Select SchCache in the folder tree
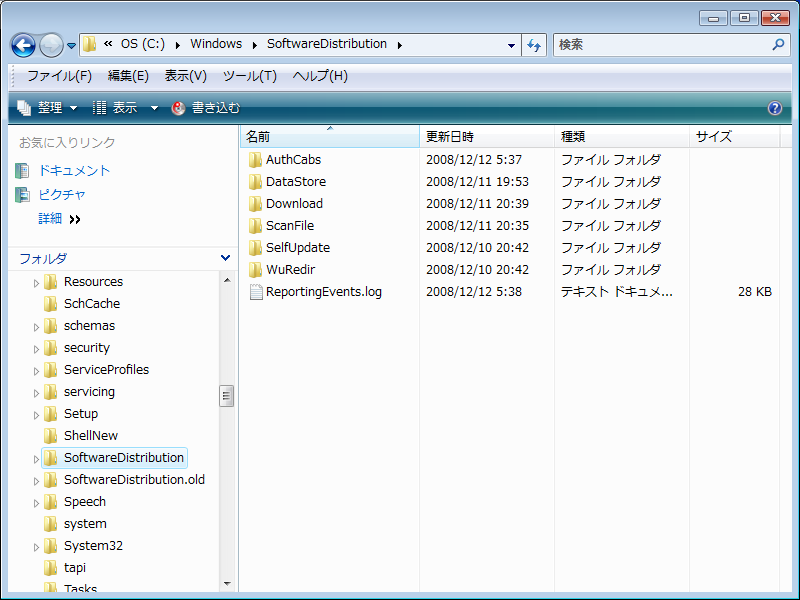 (92, 304)
